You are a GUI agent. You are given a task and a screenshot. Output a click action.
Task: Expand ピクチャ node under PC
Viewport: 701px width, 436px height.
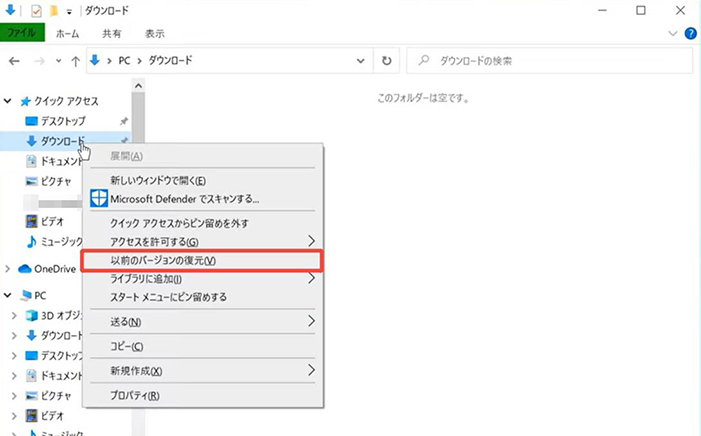[x=14, y=396]
